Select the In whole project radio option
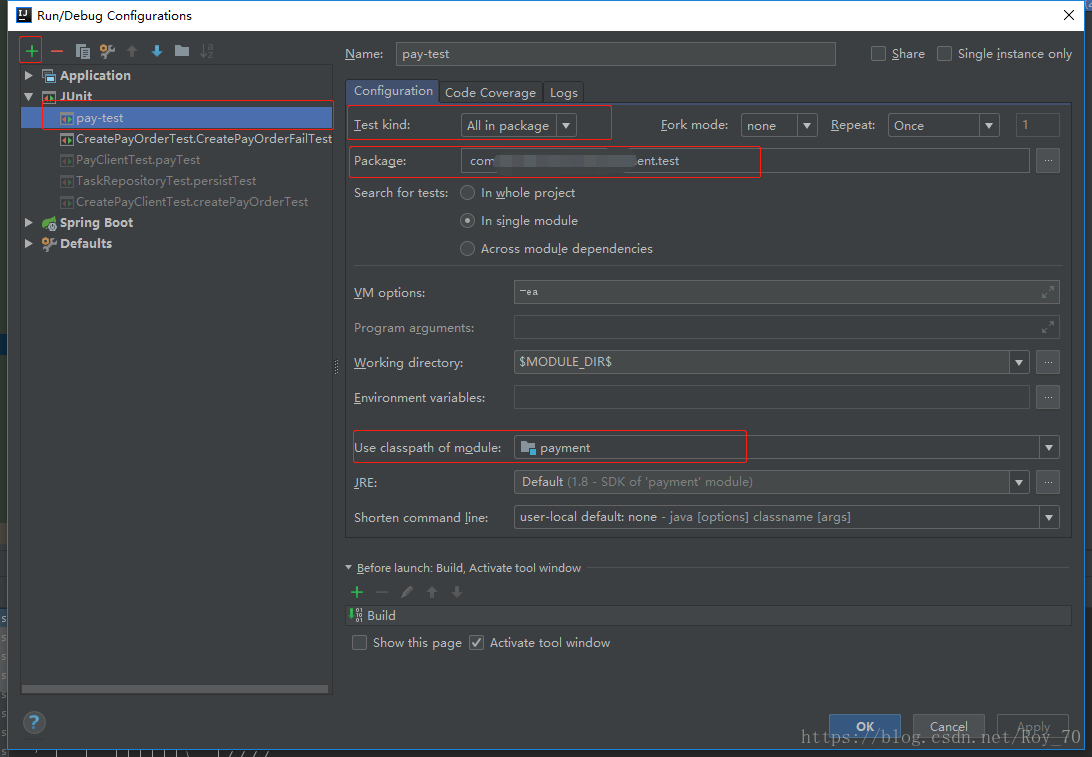 [x=467, y=193]
